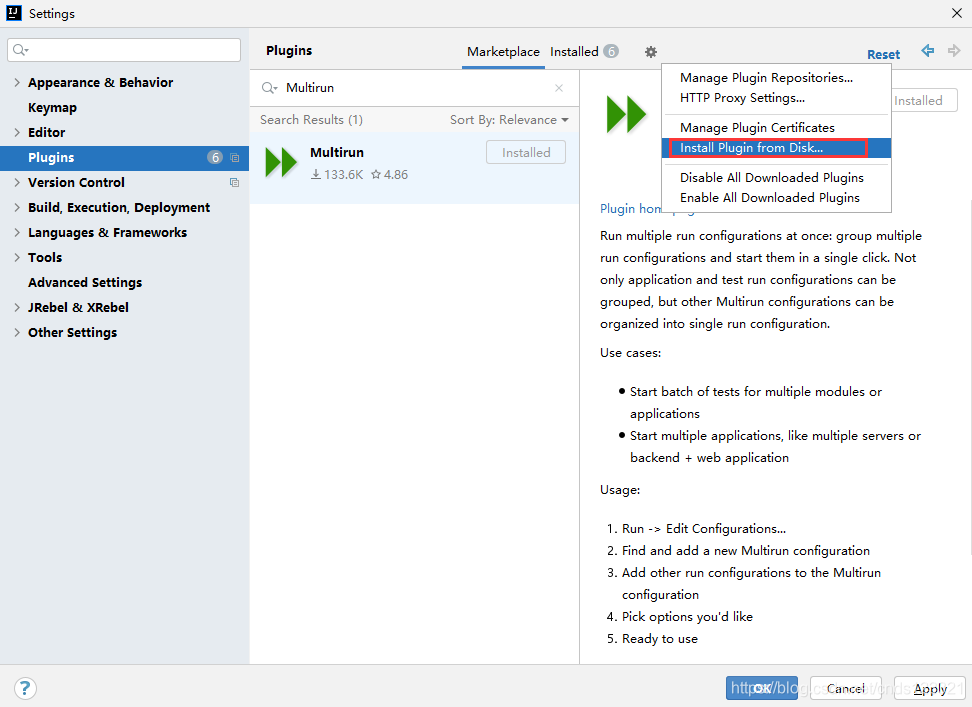
Task: Choose Manage Plugin Repositories...
Action: [x=766, y=77]
